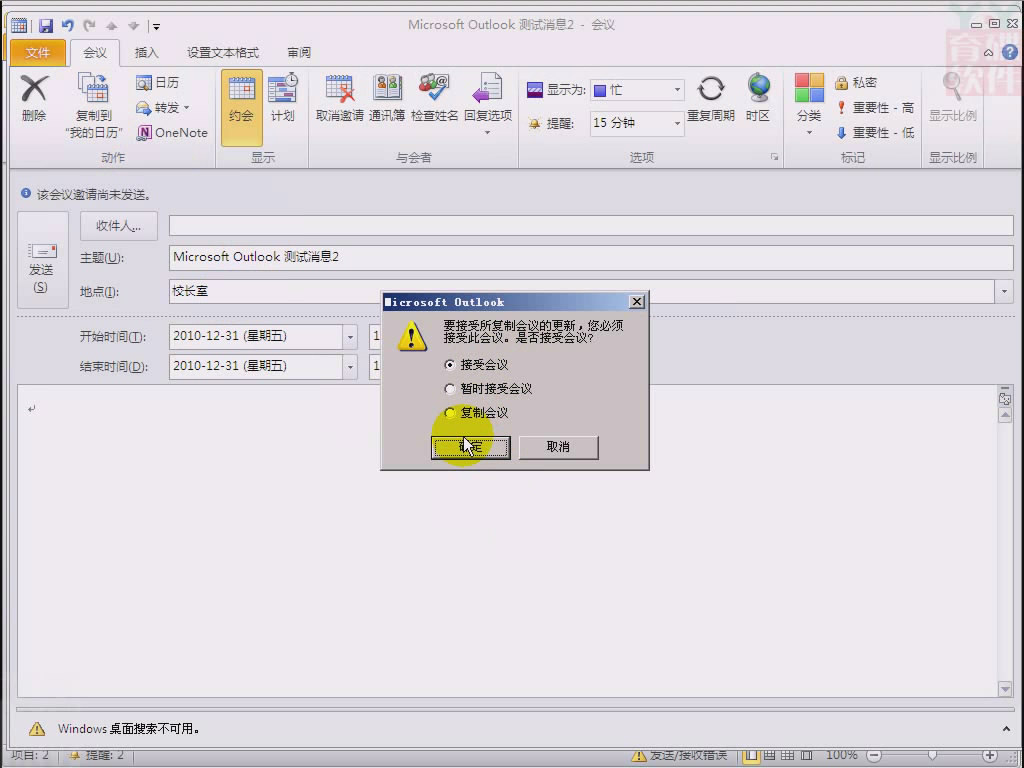Click Copy to My Calendar (复制到我的日历)

point(94,106)
